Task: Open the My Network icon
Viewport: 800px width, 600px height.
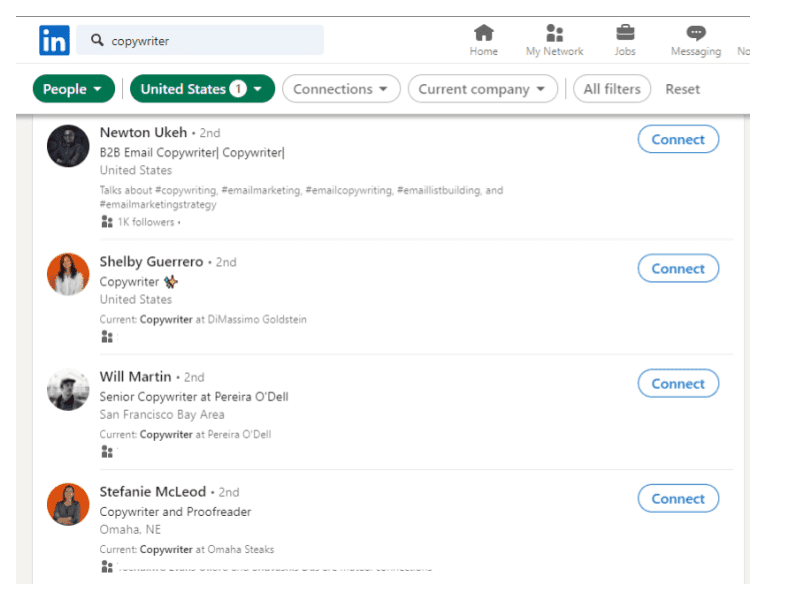Action: pyautogui.click(x=555, y=34)
